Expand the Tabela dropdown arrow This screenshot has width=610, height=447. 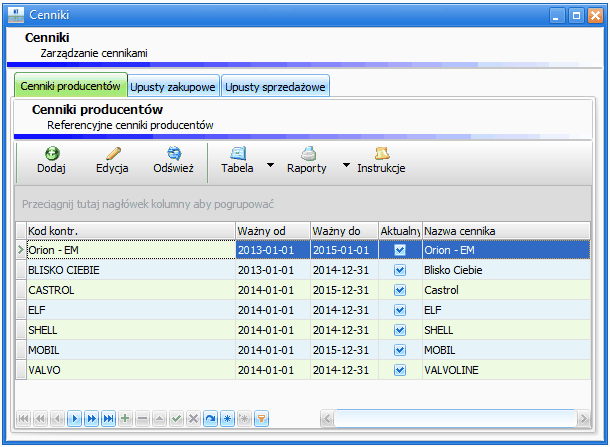[270, 165]
